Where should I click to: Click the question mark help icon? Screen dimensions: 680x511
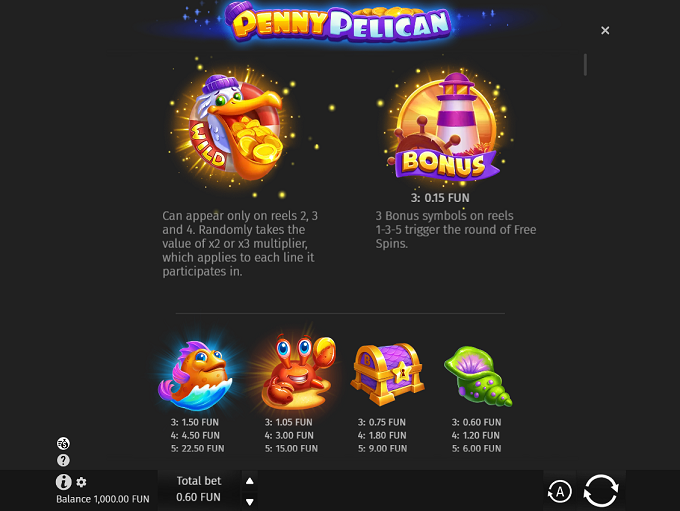coord(63,460)
